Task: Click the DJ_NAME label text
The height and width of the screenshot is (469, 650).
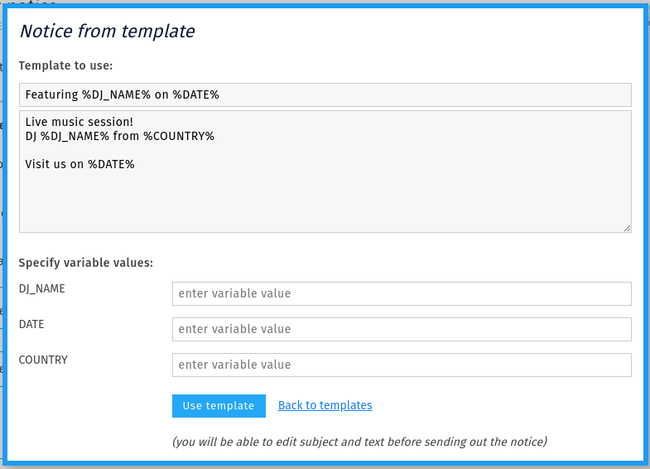Action: 42,289
